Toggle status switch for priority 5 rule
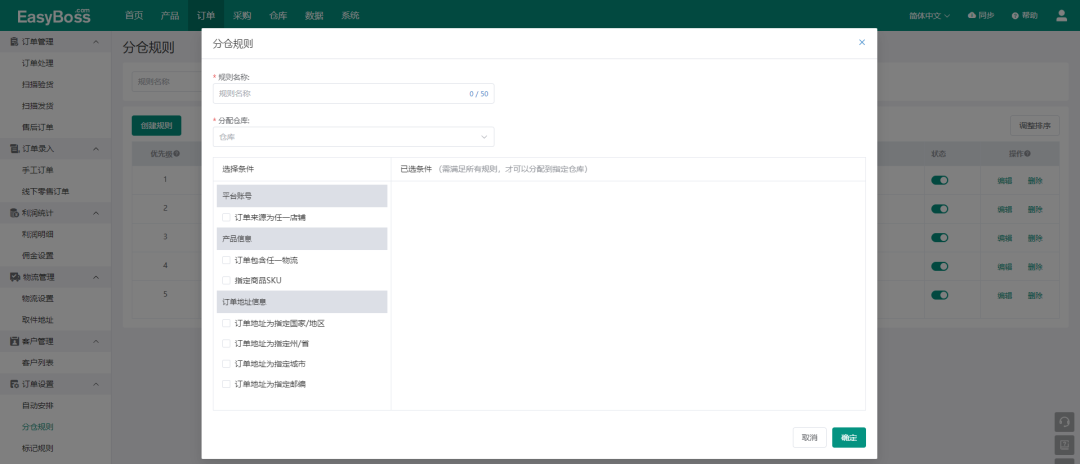The height and width of the screenshot is (464, 1080). [x=939, y=295]
